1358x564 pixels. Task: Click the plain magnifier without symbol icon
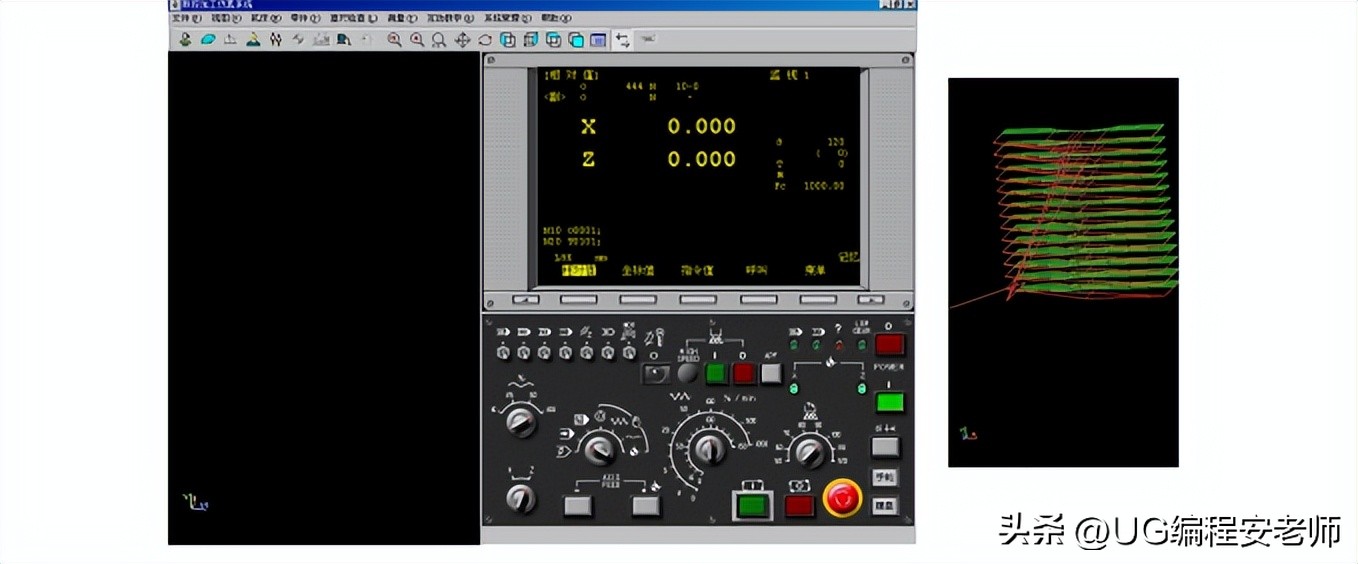coord(439,40)
